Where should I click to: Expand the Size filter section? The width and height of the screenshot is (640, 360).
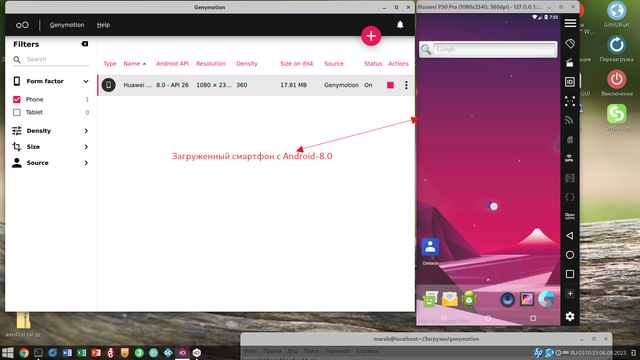click(86, 147)
